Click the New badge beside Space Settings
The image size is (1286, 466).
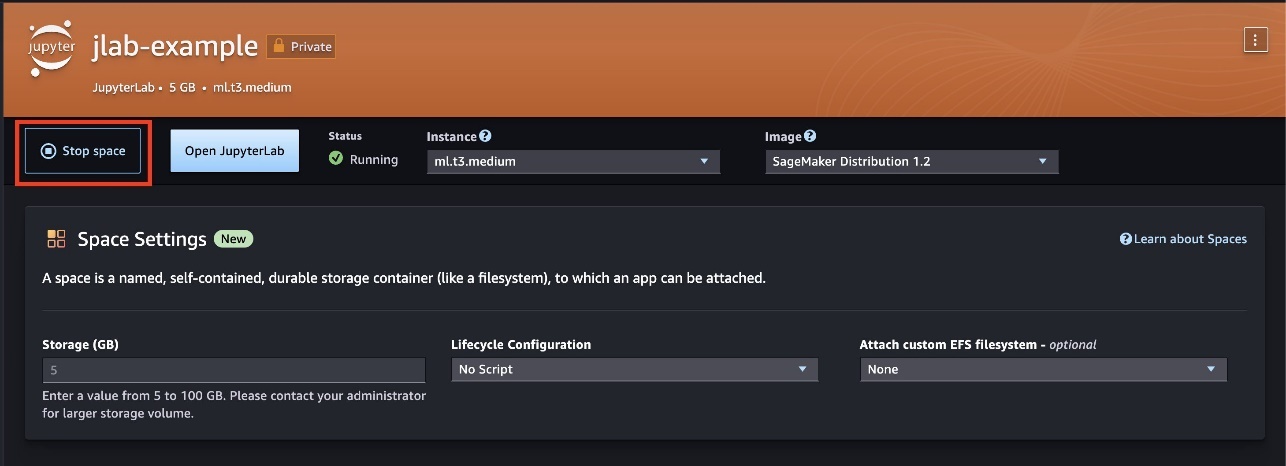(x=233, y=239)
